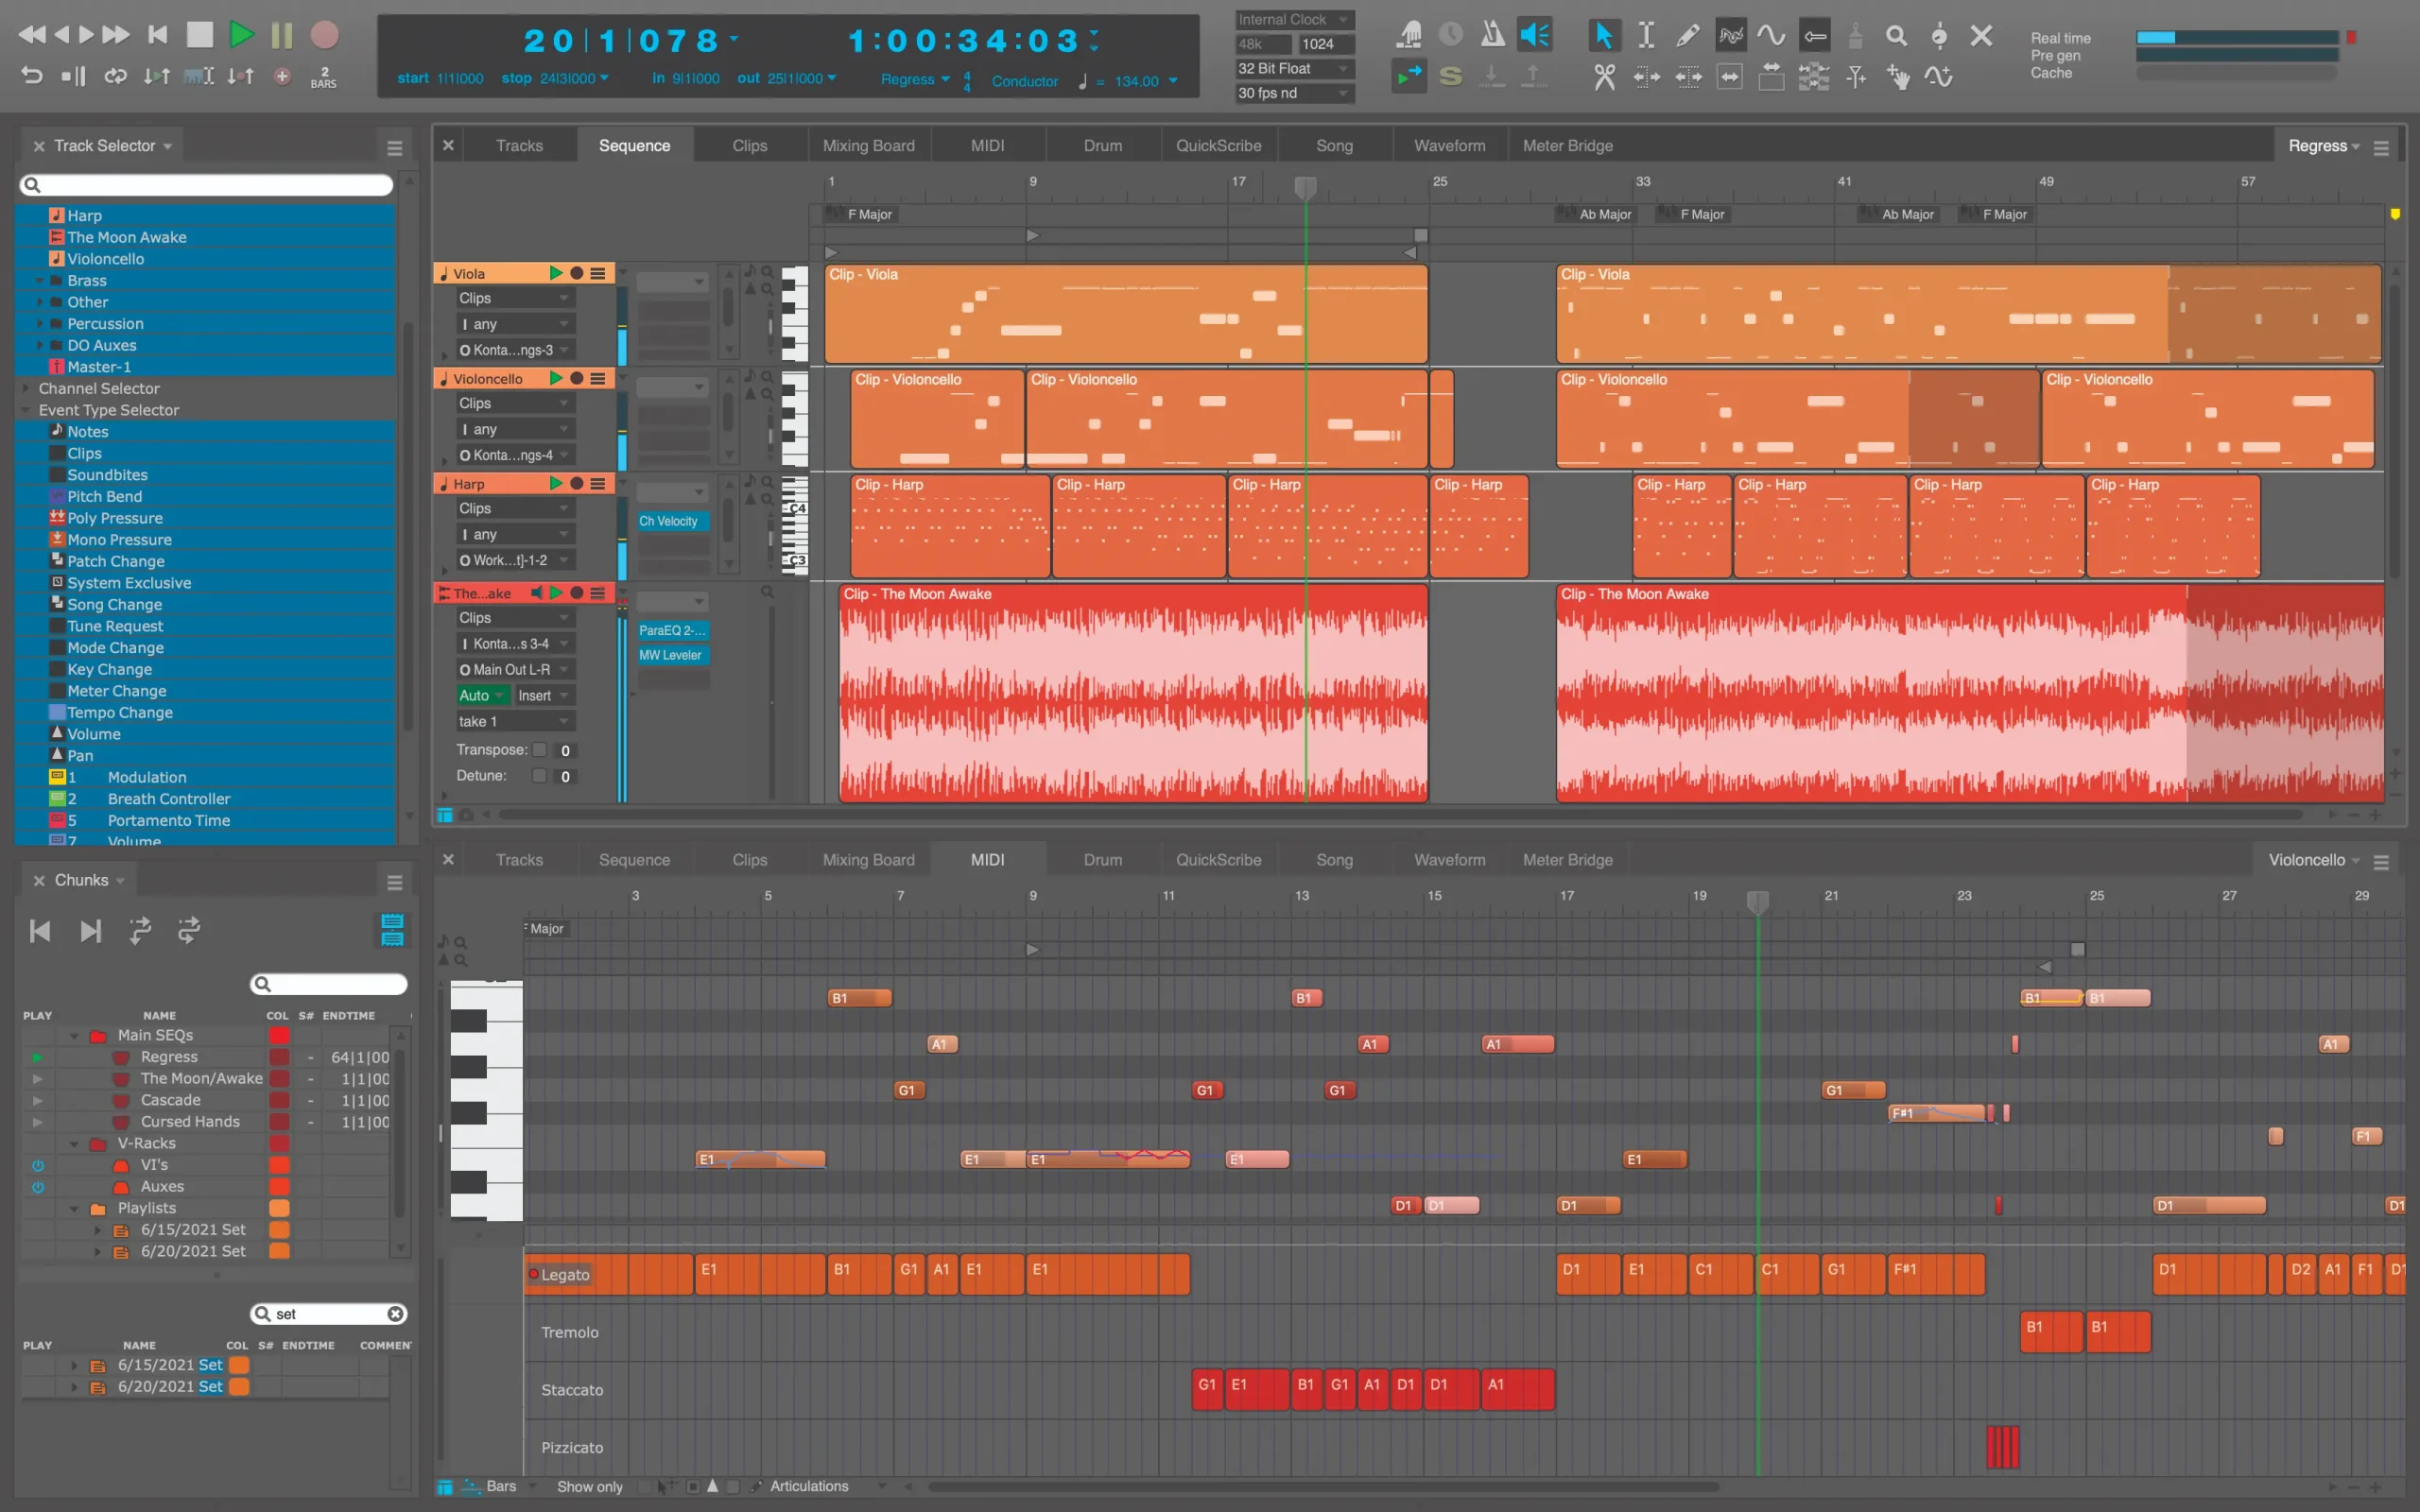This screenshot has height=1512, width=2420.
Task: Click the Audible mode speaker icon
Action: pyautogui.click(x=1534, y=35)
